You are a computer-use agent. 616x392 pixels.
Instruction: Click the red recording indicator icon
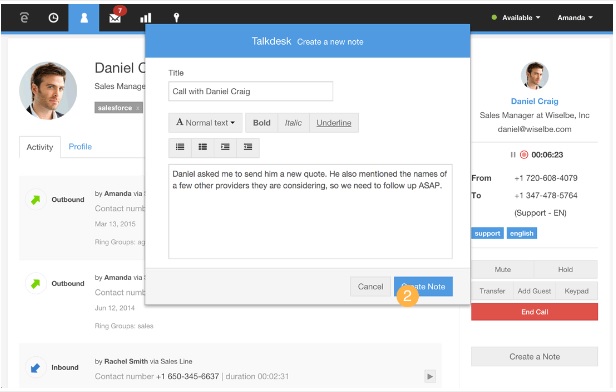[x=524, y=155]
